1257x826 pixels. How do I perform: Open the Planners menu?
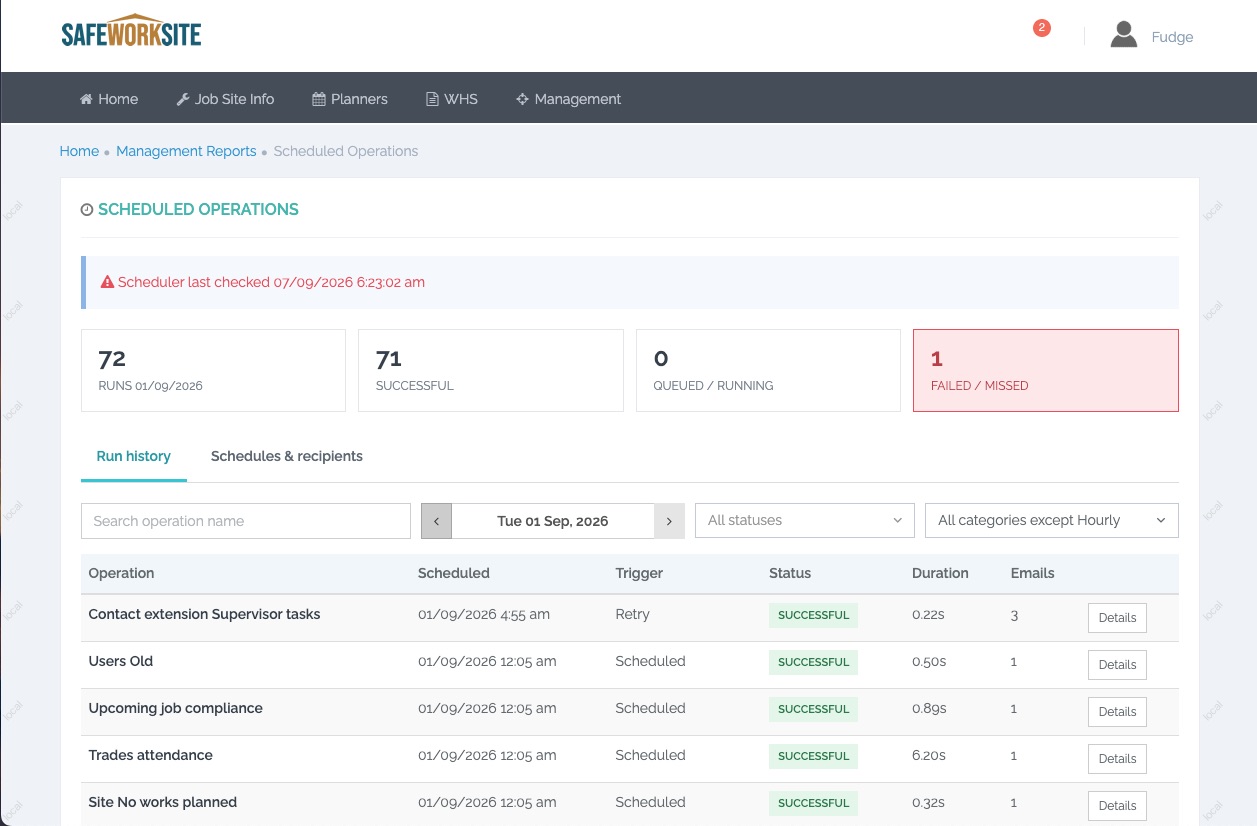point(350,99)
